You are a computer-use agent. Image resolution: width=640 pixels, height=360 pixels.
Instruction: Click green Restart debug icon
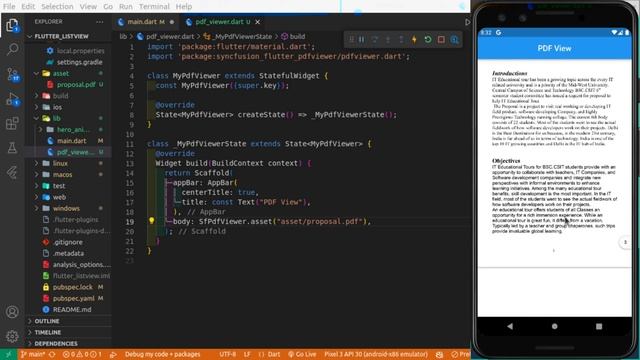click(428, 40)
